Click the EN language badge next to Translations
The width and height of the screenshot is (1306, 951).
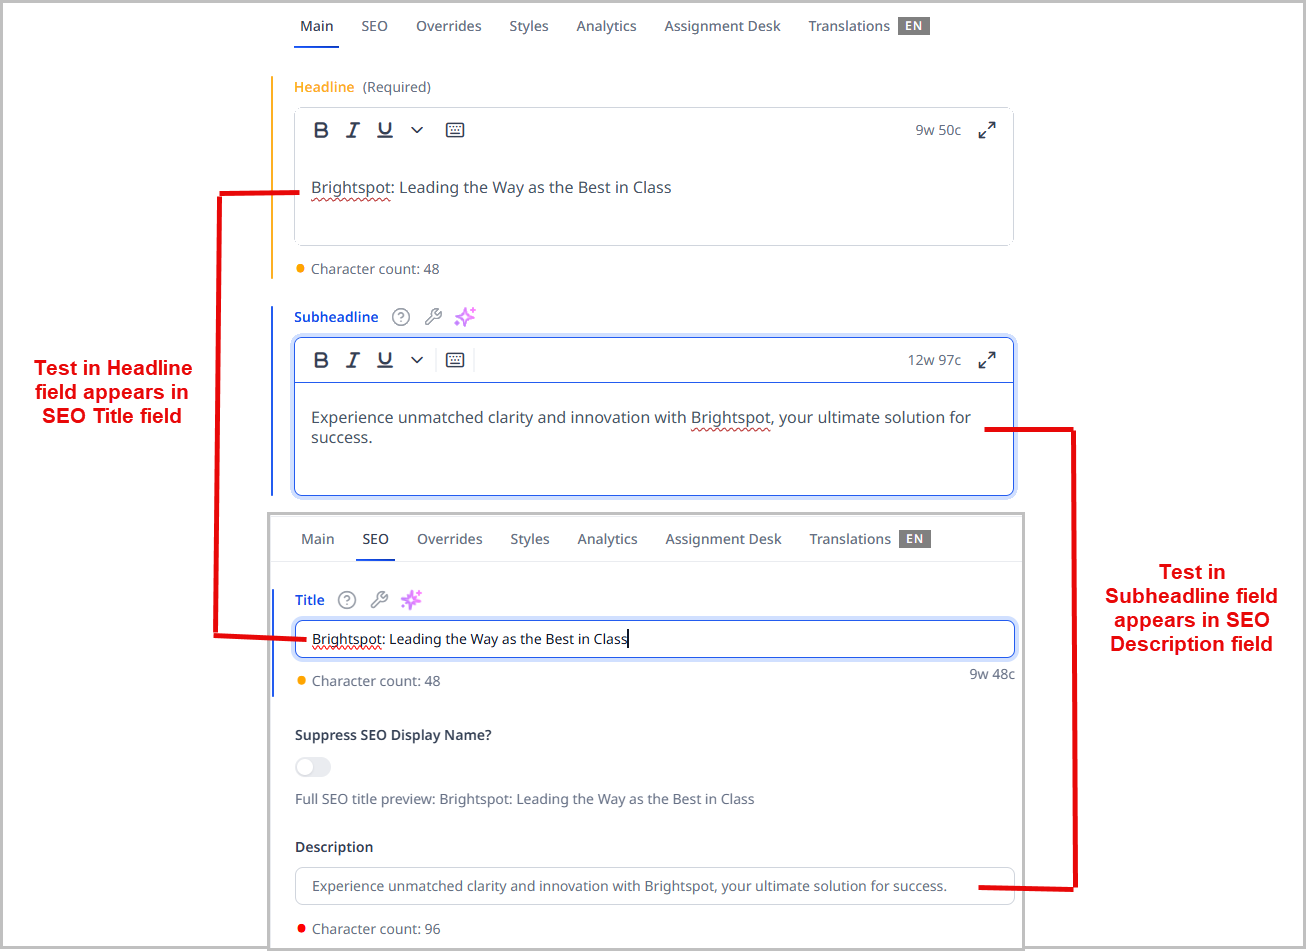pyautogui.click(x=912, y=26)
